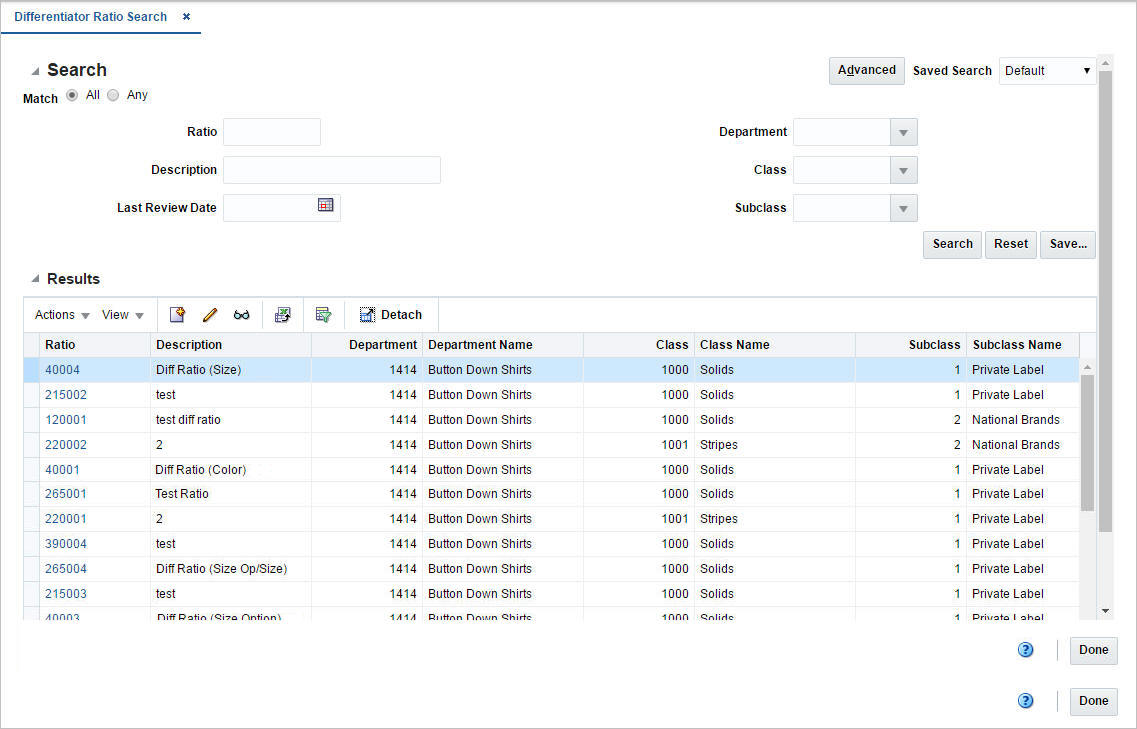Select the Match Any radio button
The height and width of the screenshot is (729, 1137).
click(113, 94)
